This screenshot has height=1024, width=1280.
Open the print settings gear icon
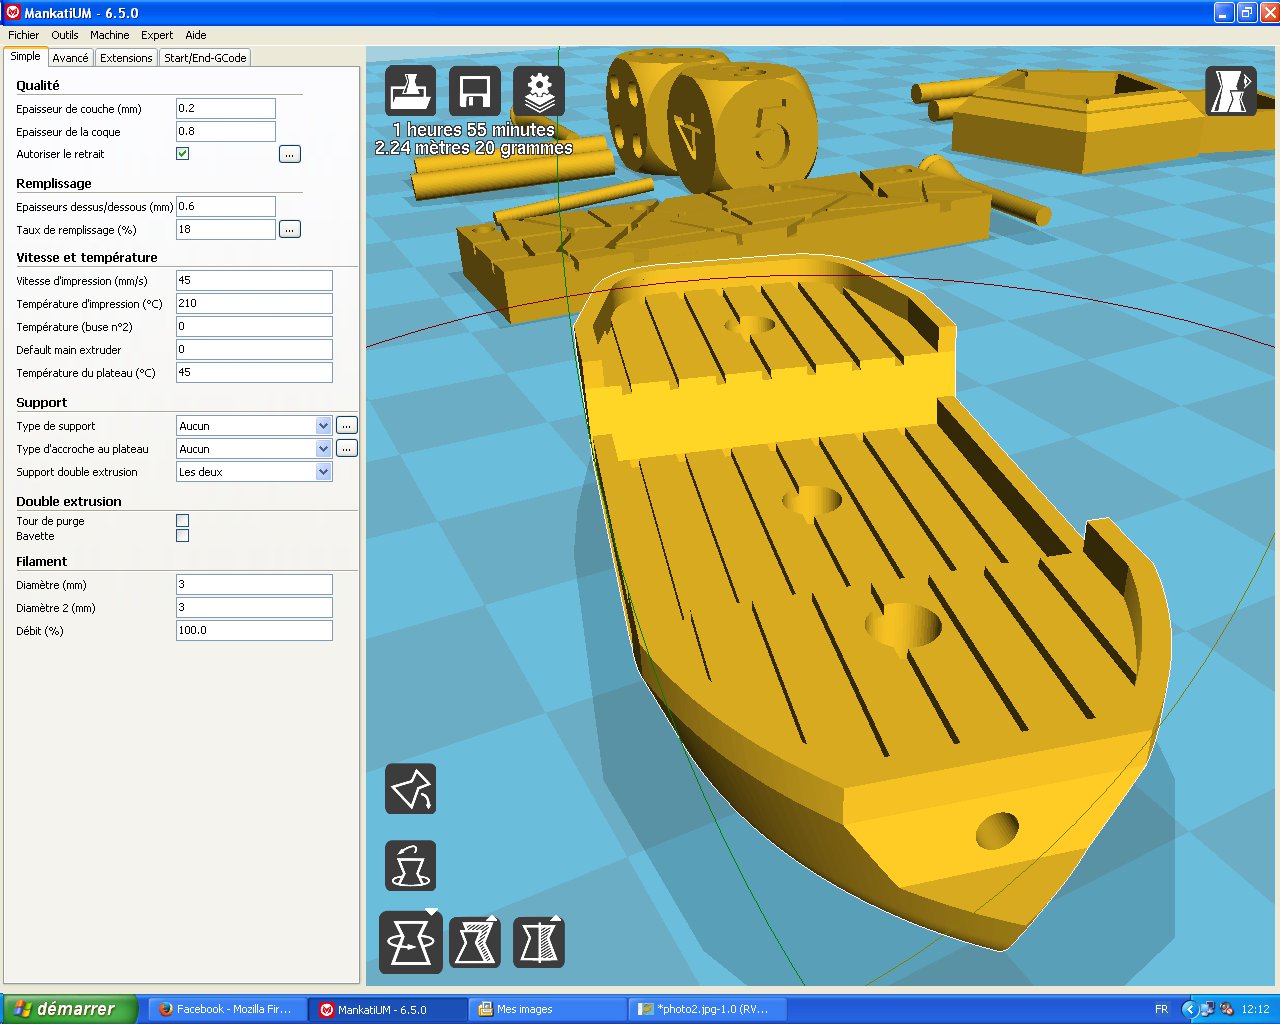point(539,91)
